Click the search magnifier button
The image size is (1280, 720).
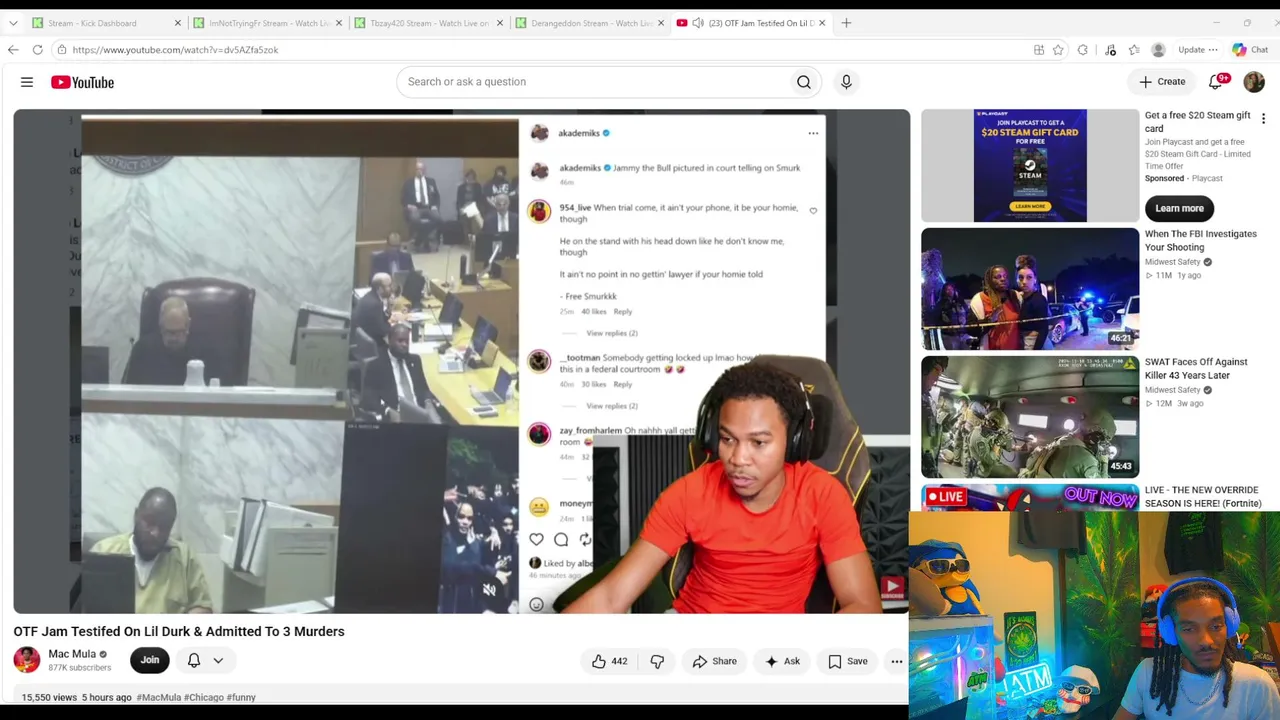point(804,82)
